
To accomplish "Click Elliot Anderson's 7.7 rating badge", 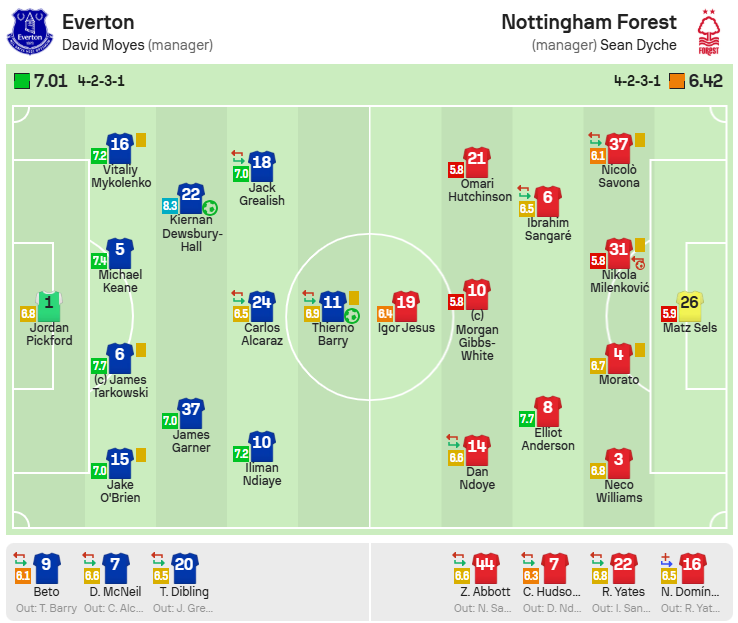I will point(526,419).
